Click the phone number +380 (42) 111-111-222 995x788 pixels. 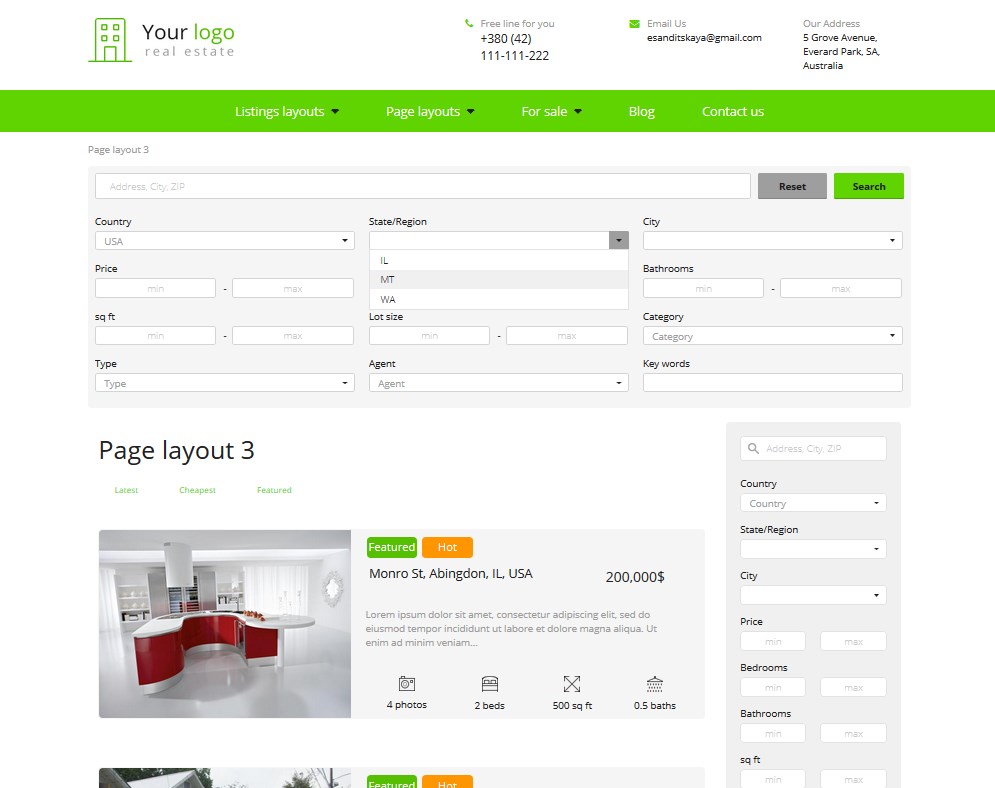click(515, 48)
